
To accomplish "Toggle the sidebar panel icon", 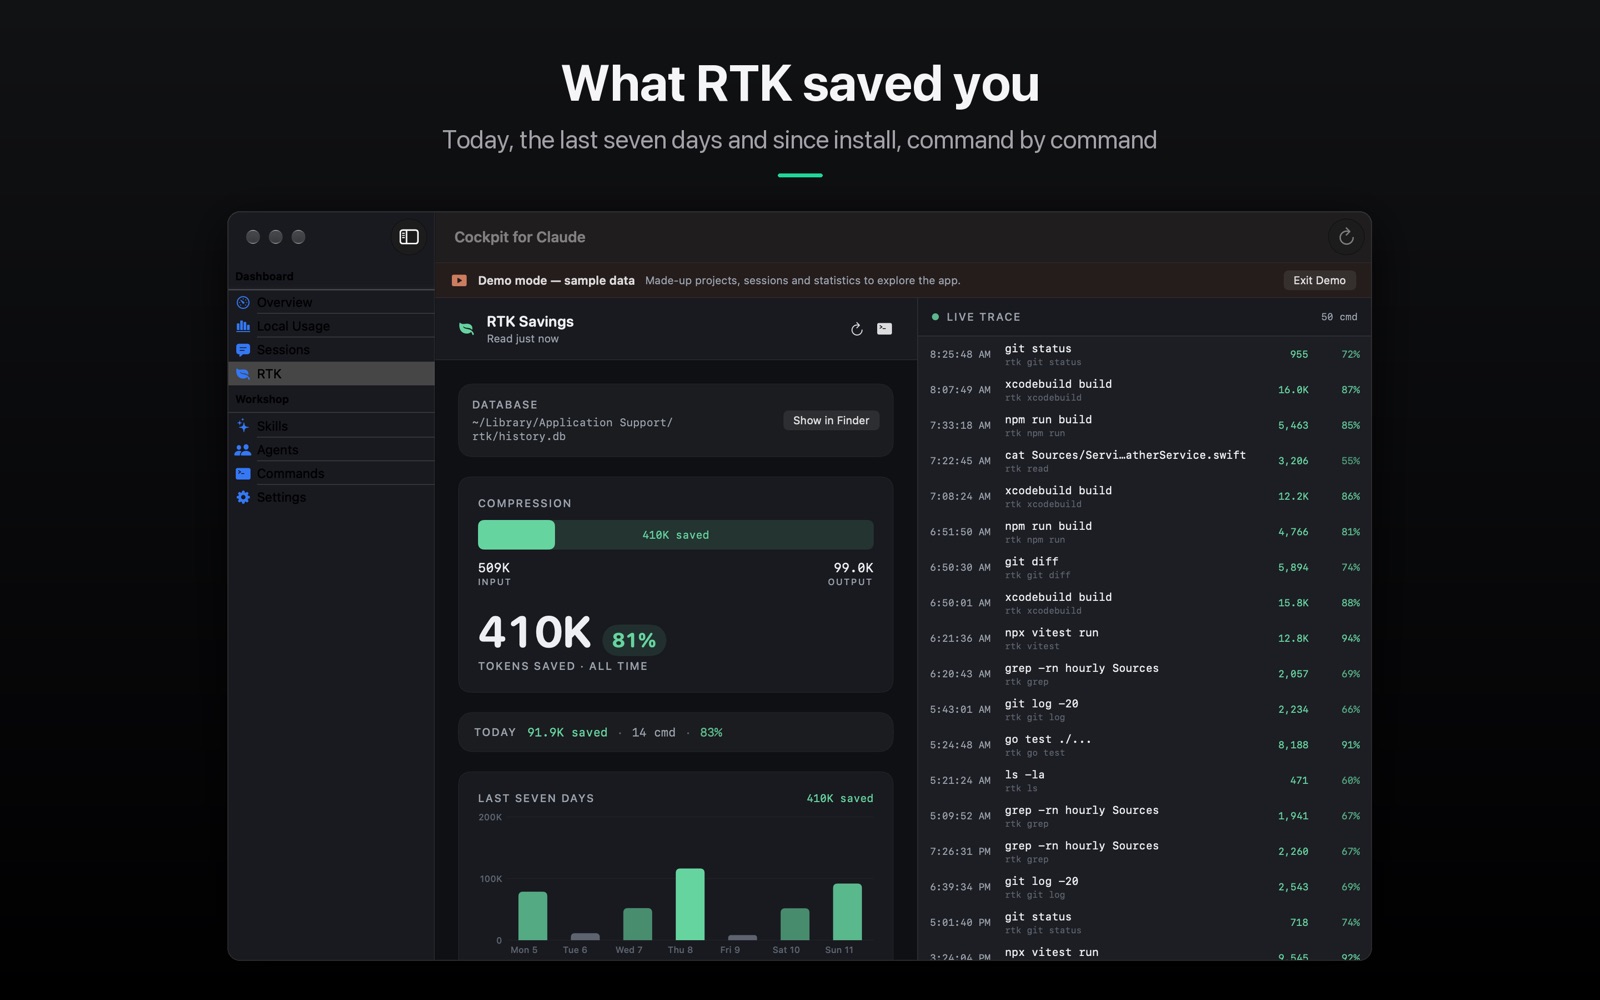I will 409,237.
